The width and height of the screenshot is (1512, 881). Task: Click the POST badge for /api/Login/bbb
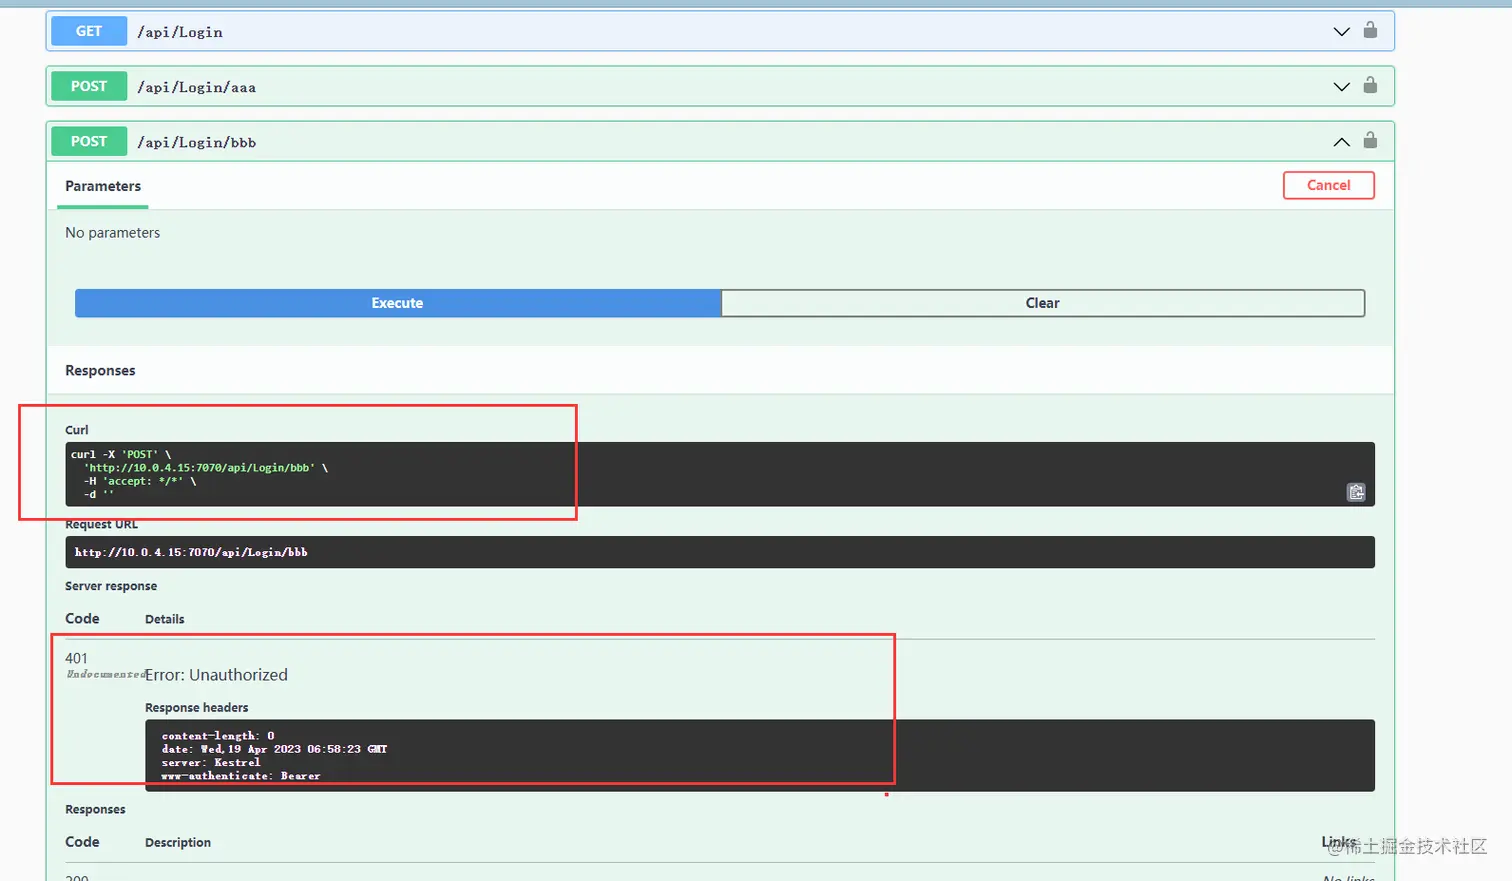(89, 141)
